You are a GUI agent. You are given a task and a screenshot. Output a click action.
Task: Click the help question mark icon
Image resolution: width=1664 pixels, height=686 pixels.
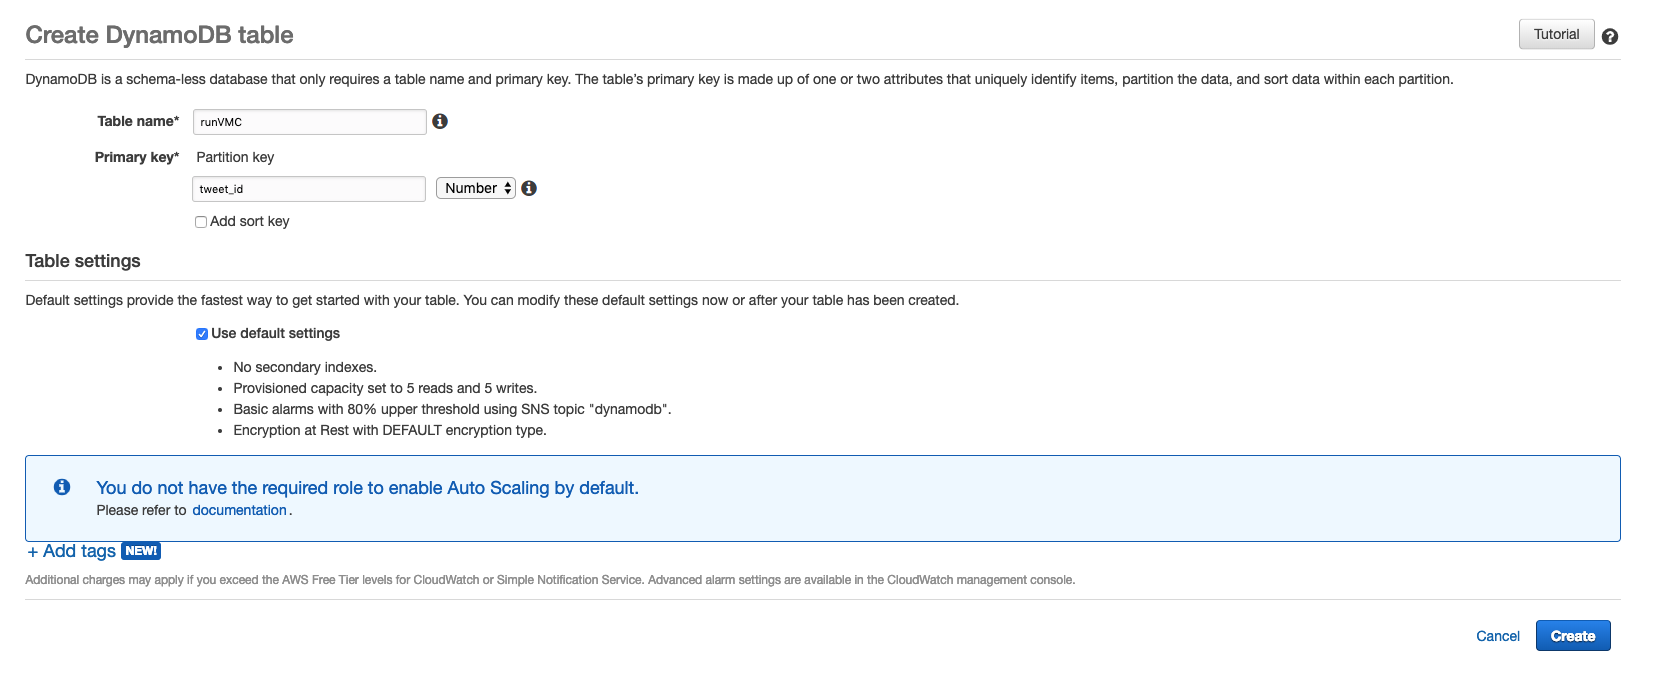pos(1609,36)
